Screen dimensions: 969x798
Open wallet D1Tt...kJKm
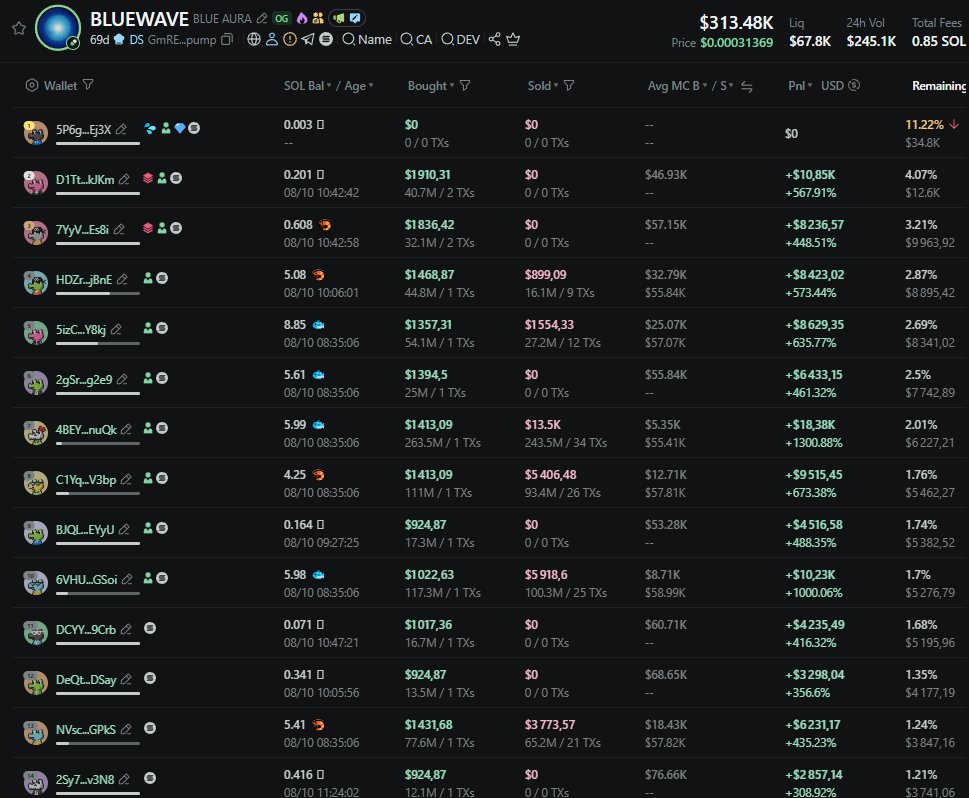tap(85, 179)
